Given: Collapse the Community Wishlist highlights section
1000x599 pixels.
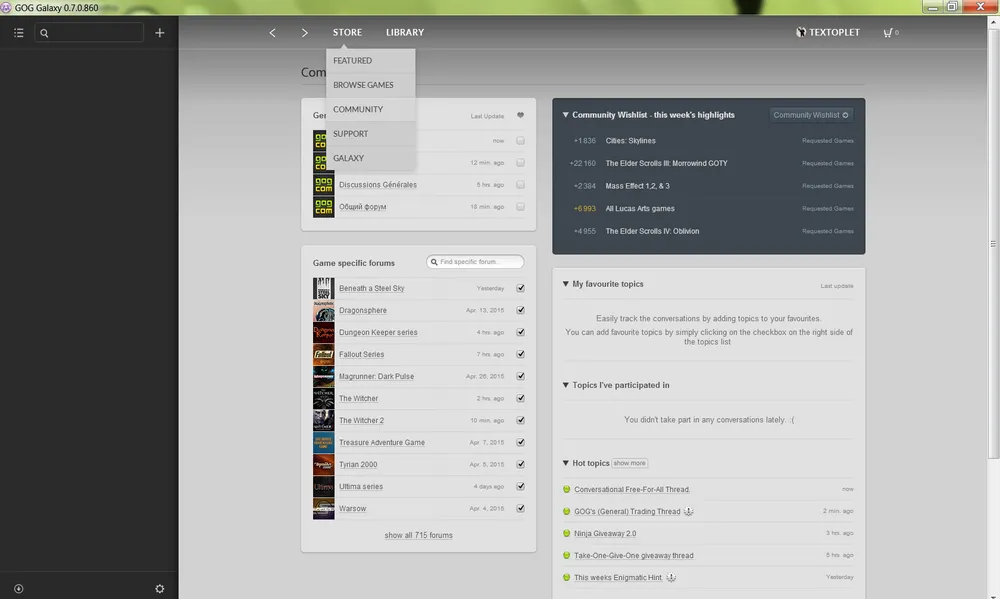Looking at the screenshot, I should click(565, 115).
